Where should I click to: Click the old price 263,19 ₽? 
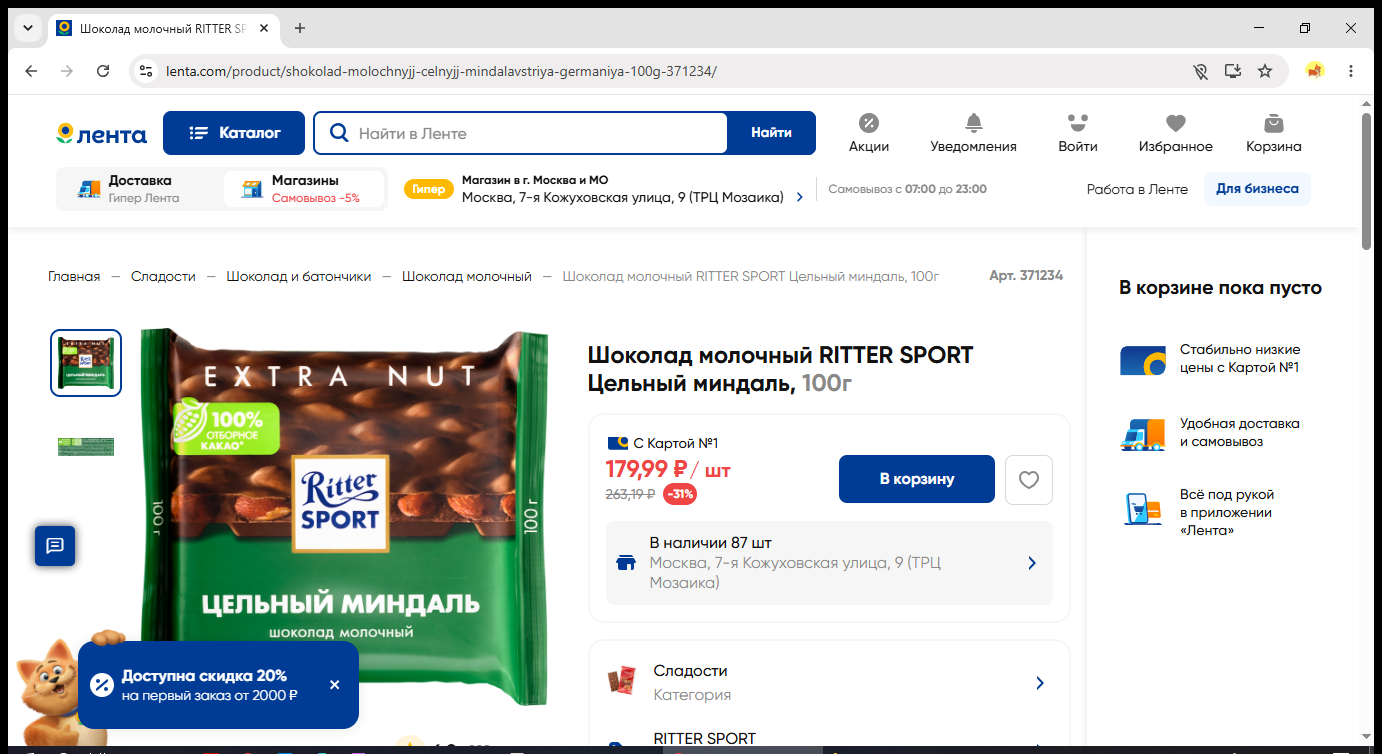(x=631, y=494)
